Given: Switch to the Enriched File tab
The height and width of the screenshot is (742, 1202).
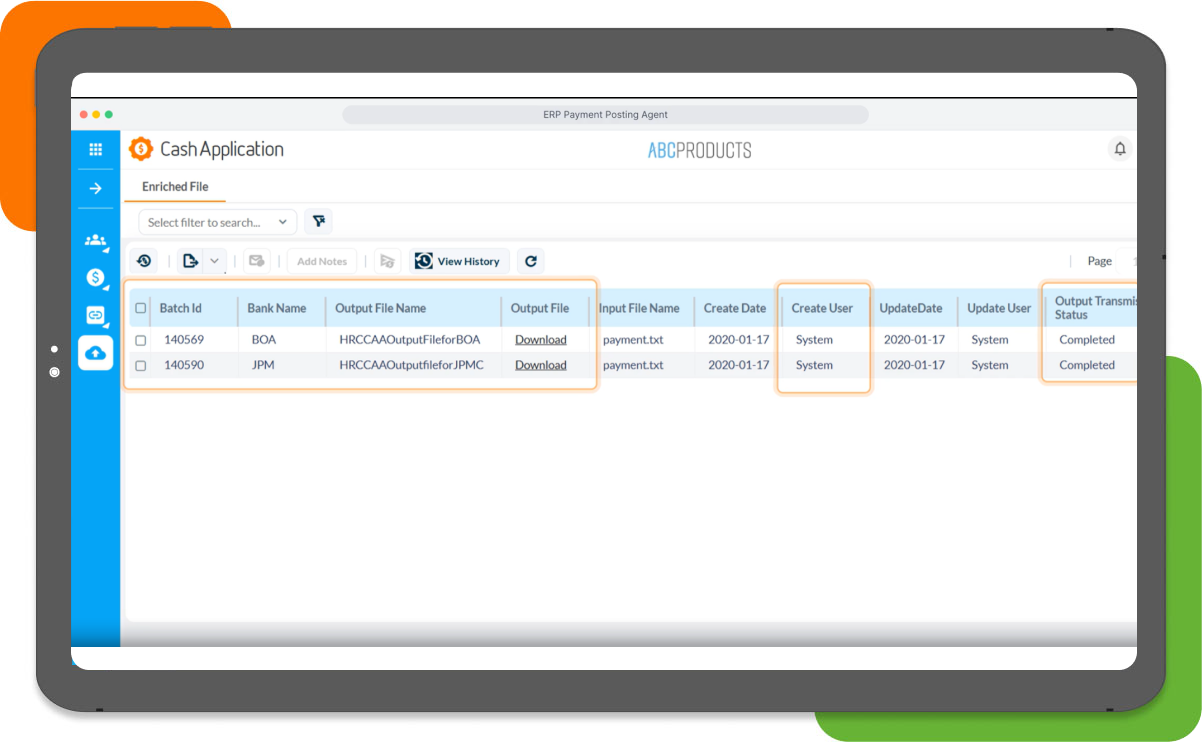Looking at the screenshot, I should tap(175, 186).
